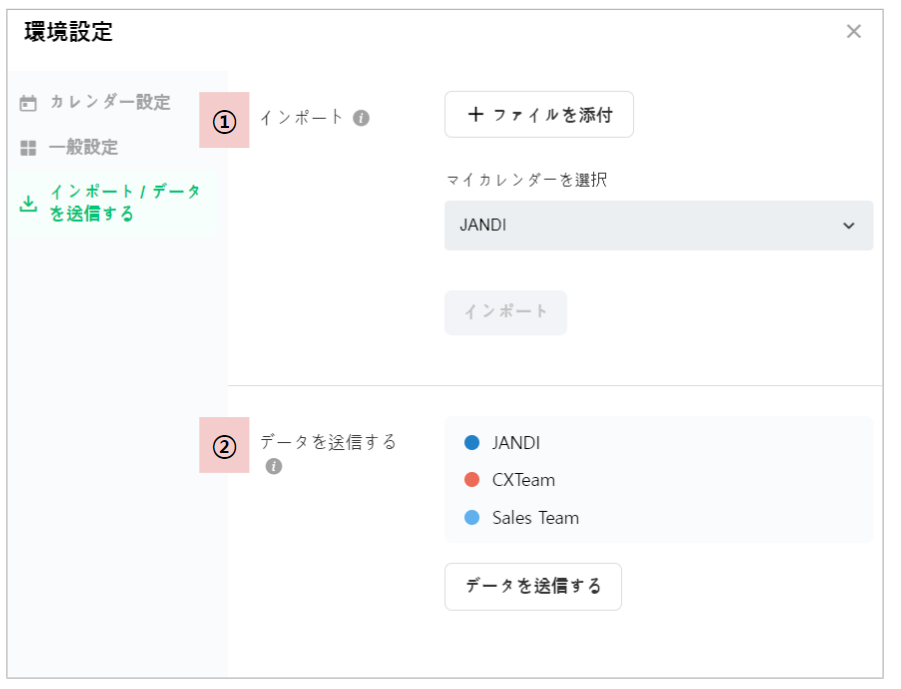901x689 pixels.
Task: Click the info icon next to インポート
Action: pos(361,118)
